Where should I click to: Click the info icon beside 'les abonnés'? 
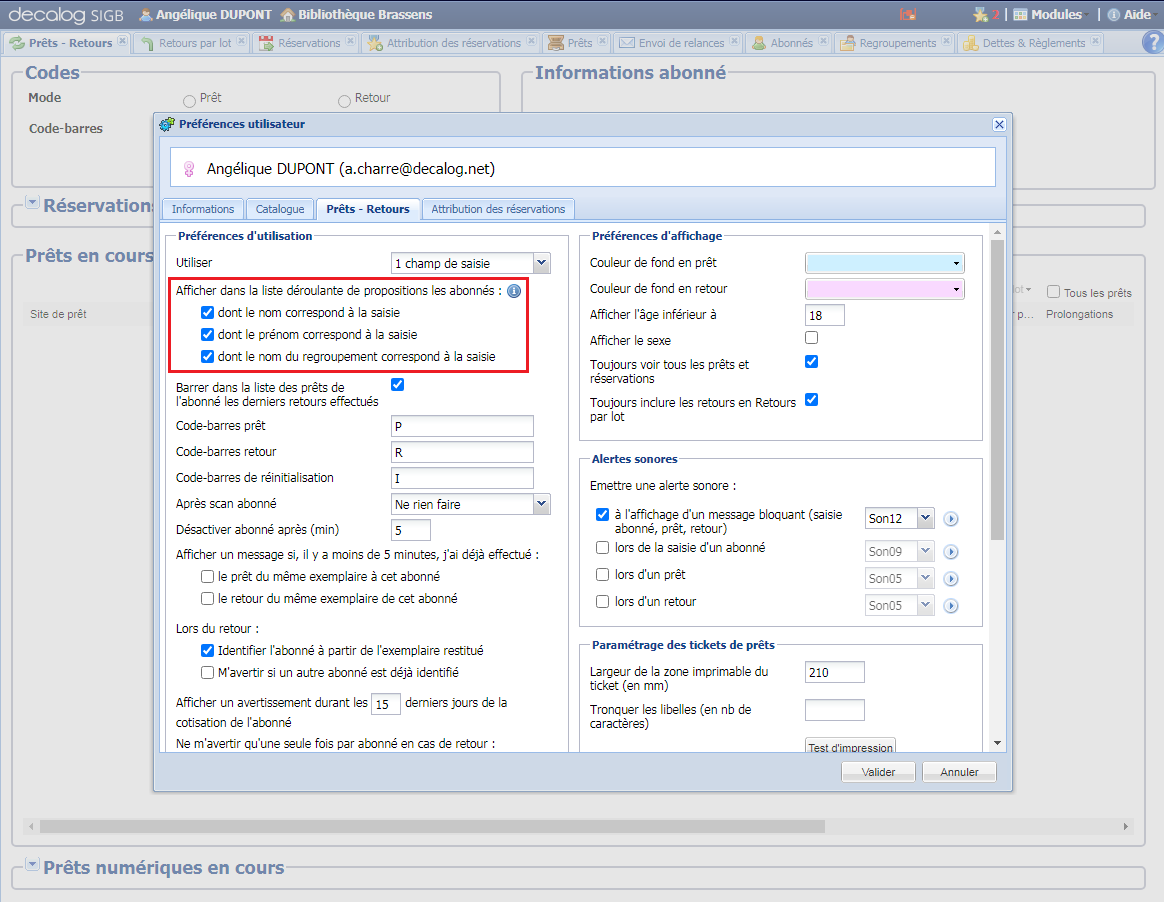[514, 292]
